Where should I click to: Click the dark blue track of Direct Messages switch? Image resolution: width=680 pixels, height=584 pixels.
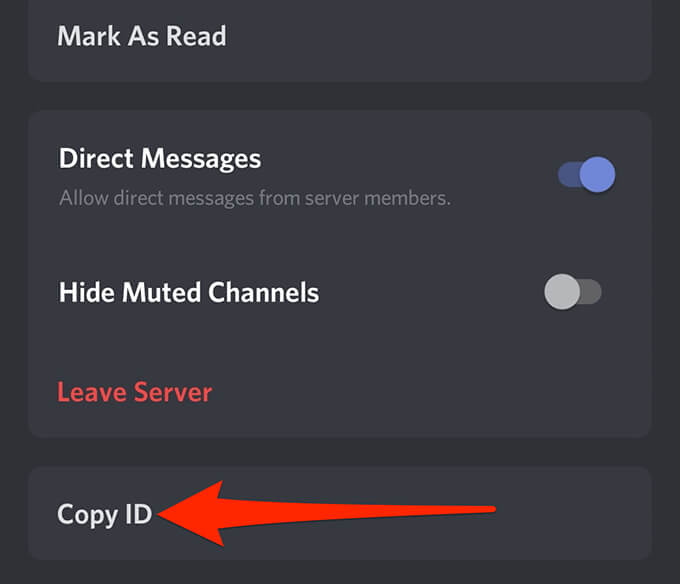click(569, 174)
